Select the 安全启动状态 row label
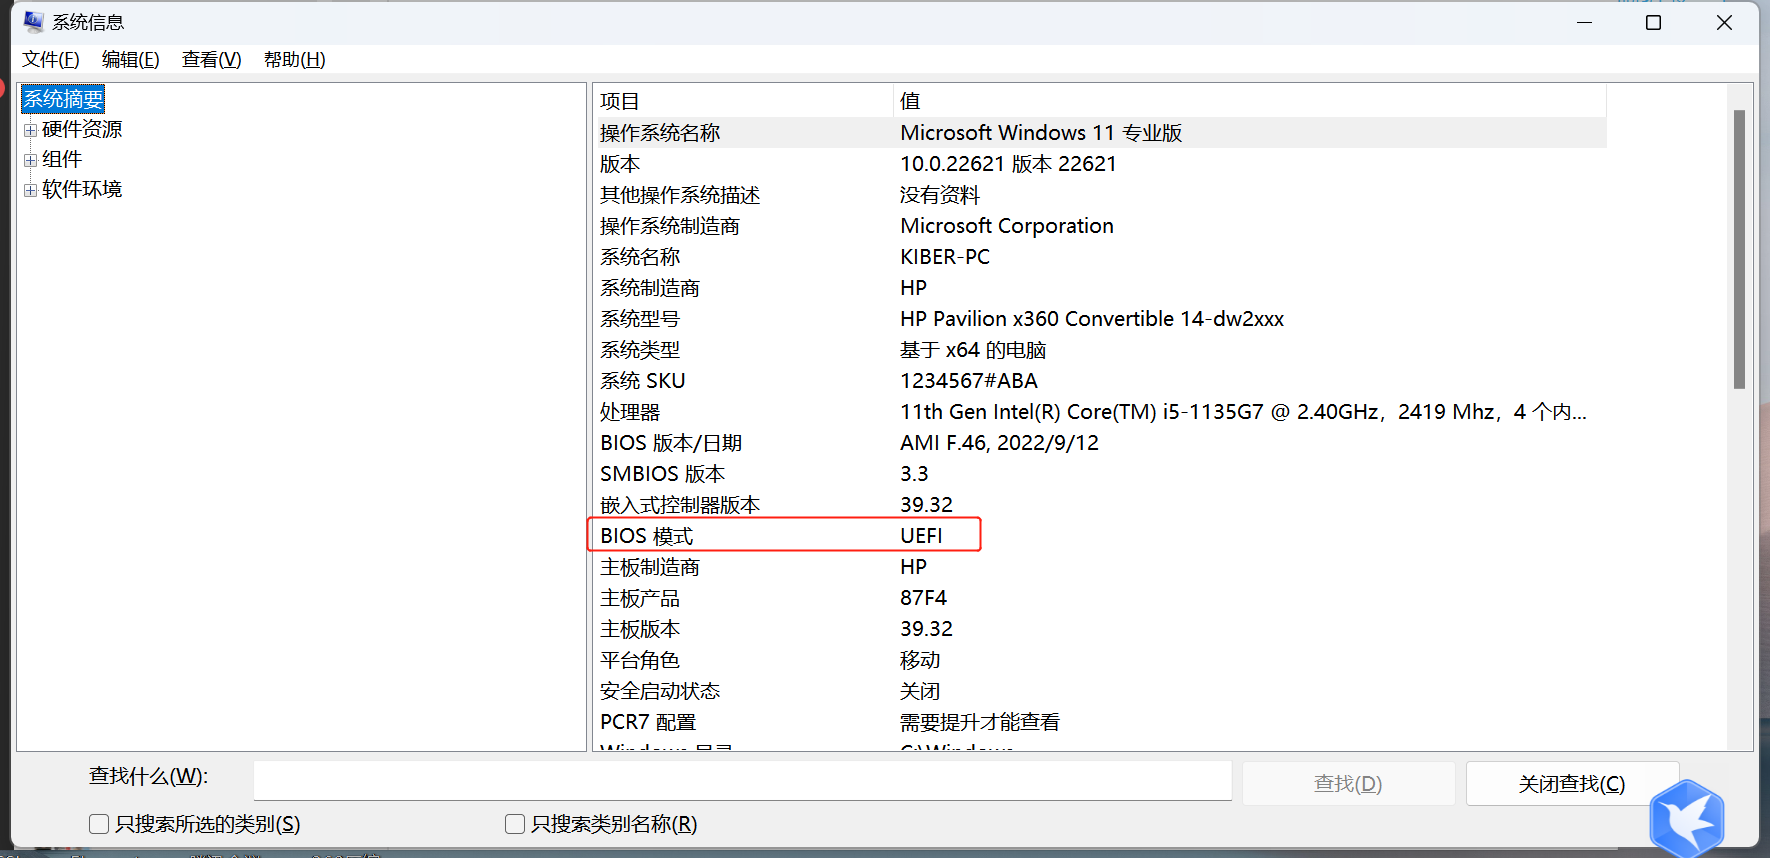 point(660,691)
